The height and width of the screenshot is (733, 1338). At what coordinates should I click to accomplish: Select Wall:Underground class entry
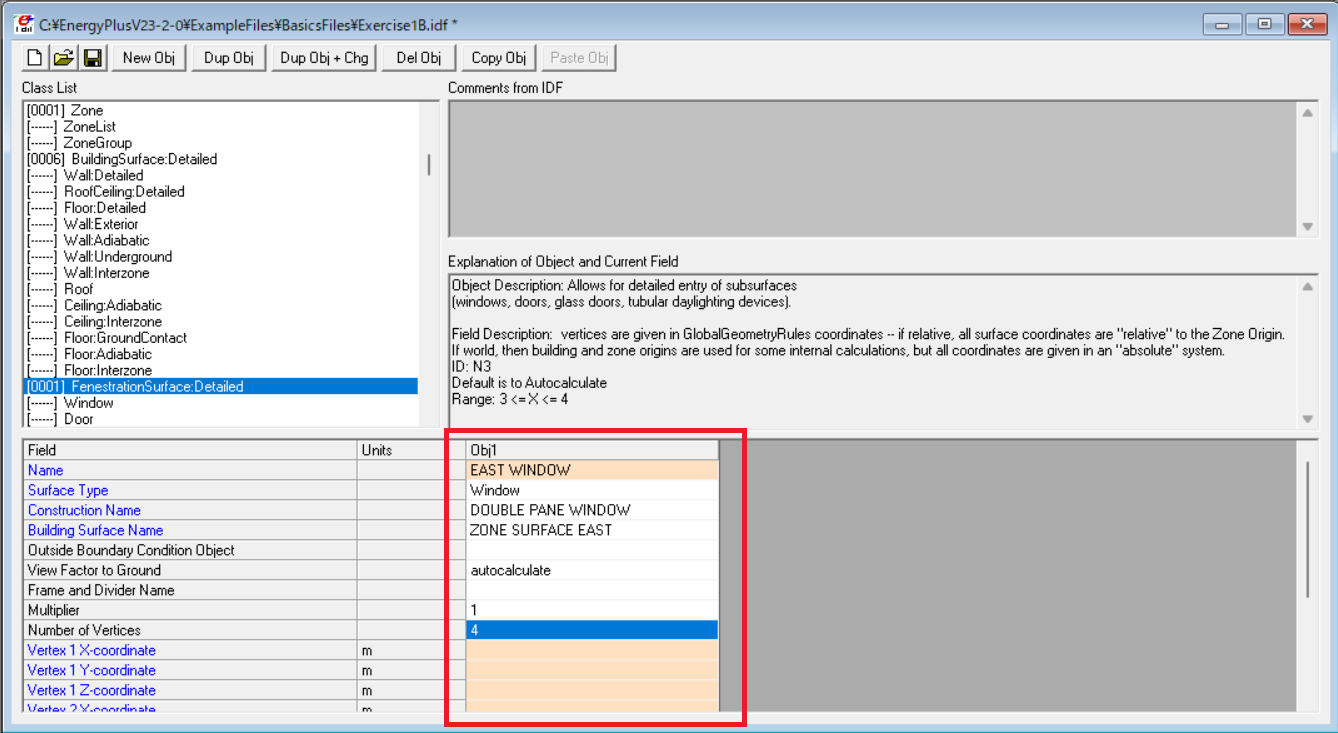(x=221, y=256)
